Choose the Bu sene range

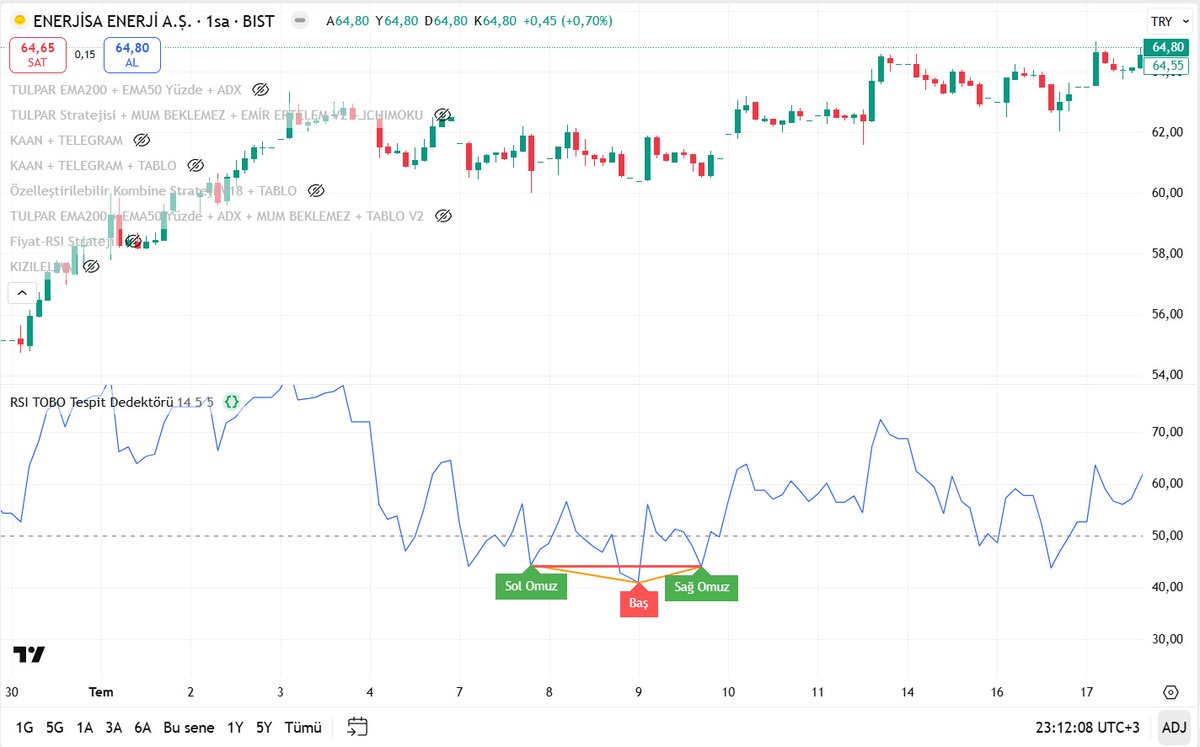(189, 727)
